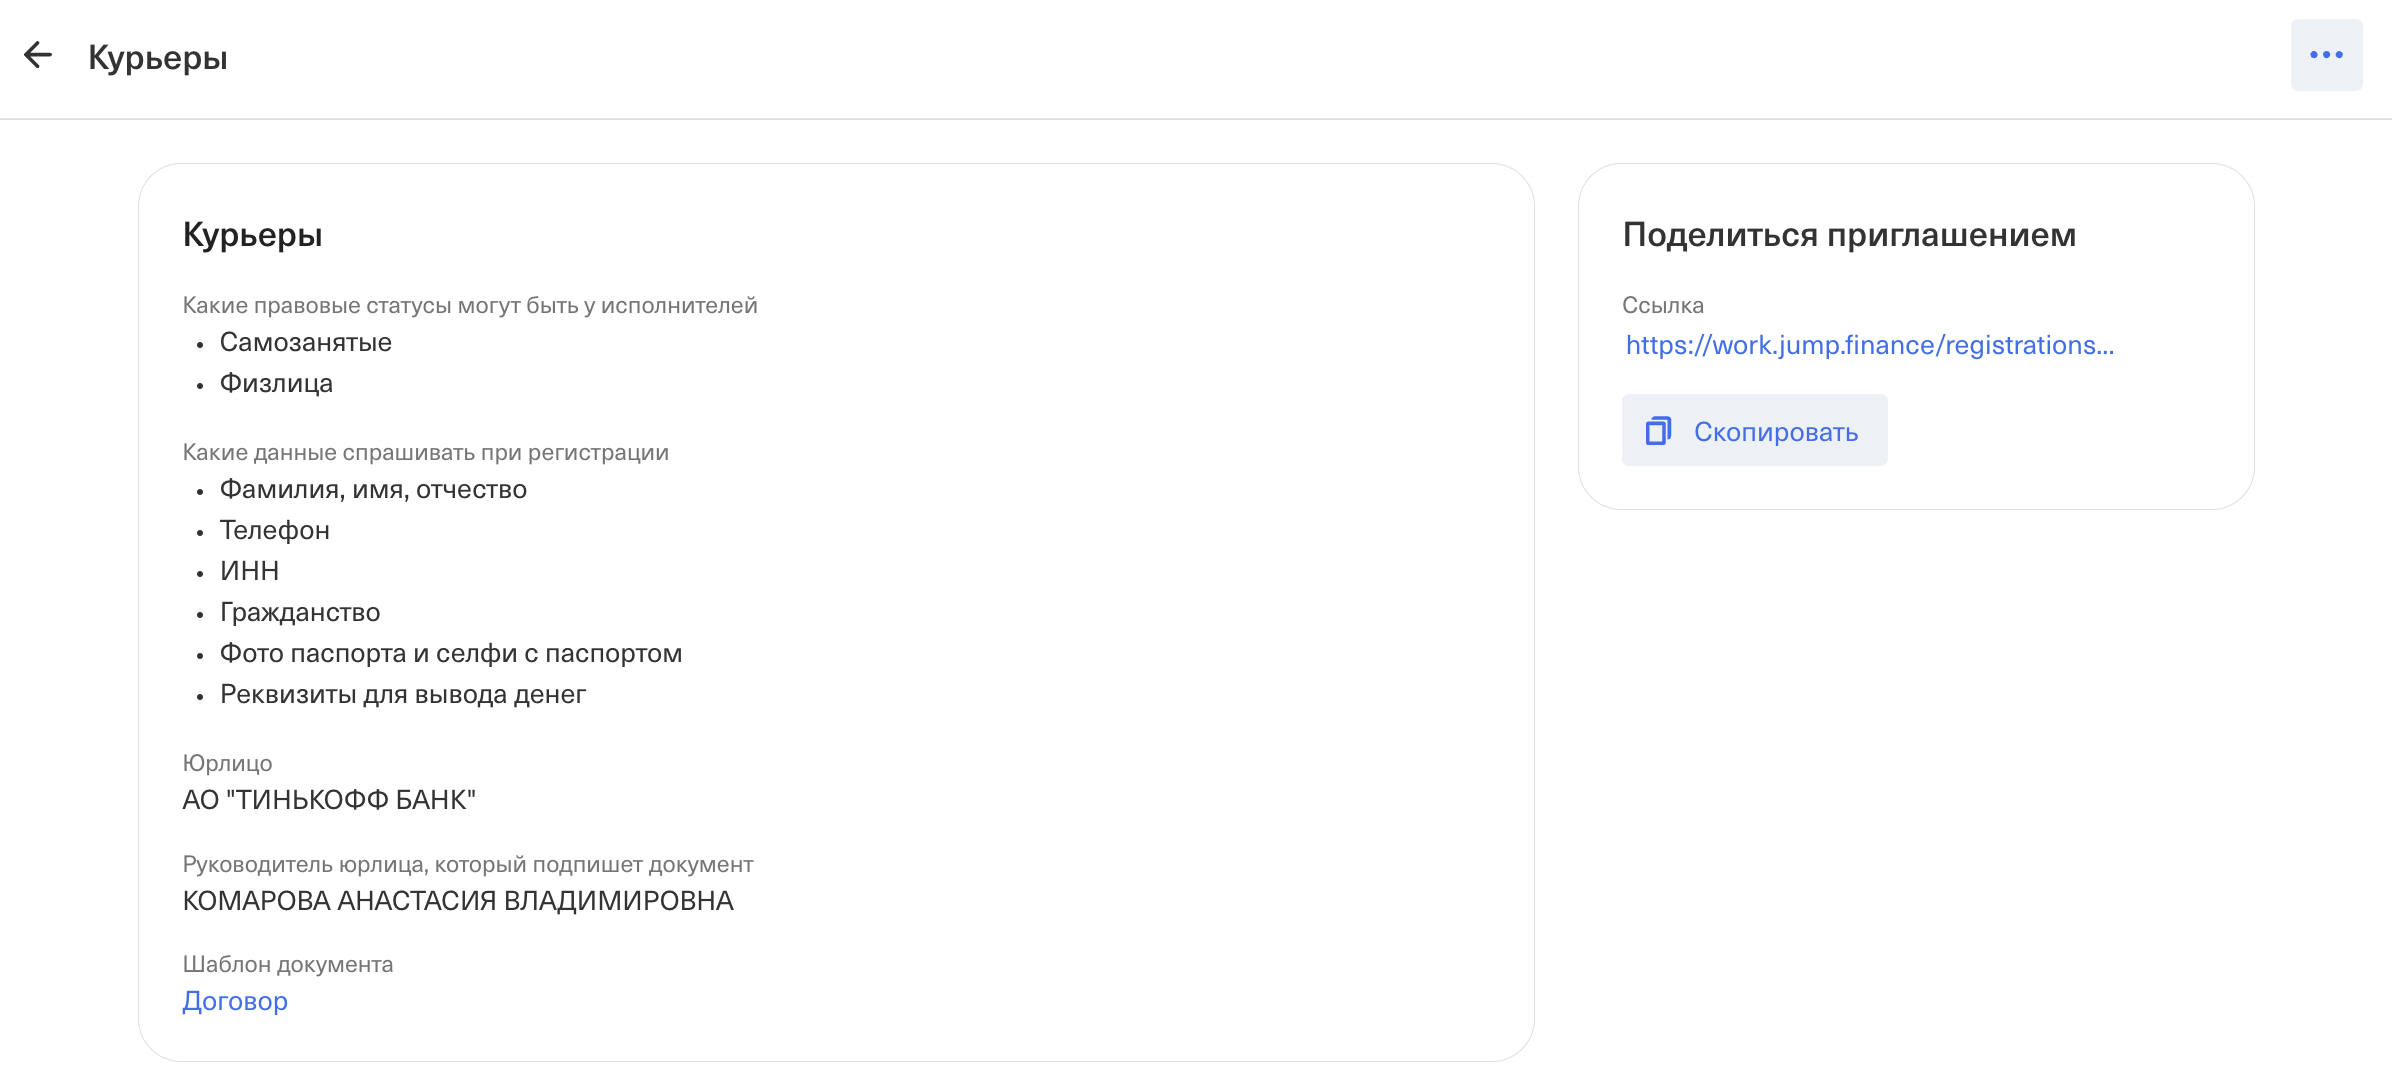Select the Самозанятые list item
Image resolution: width=2392 pixels, height=1086 pixels.
pyautogui.click(x=305, y=342)
